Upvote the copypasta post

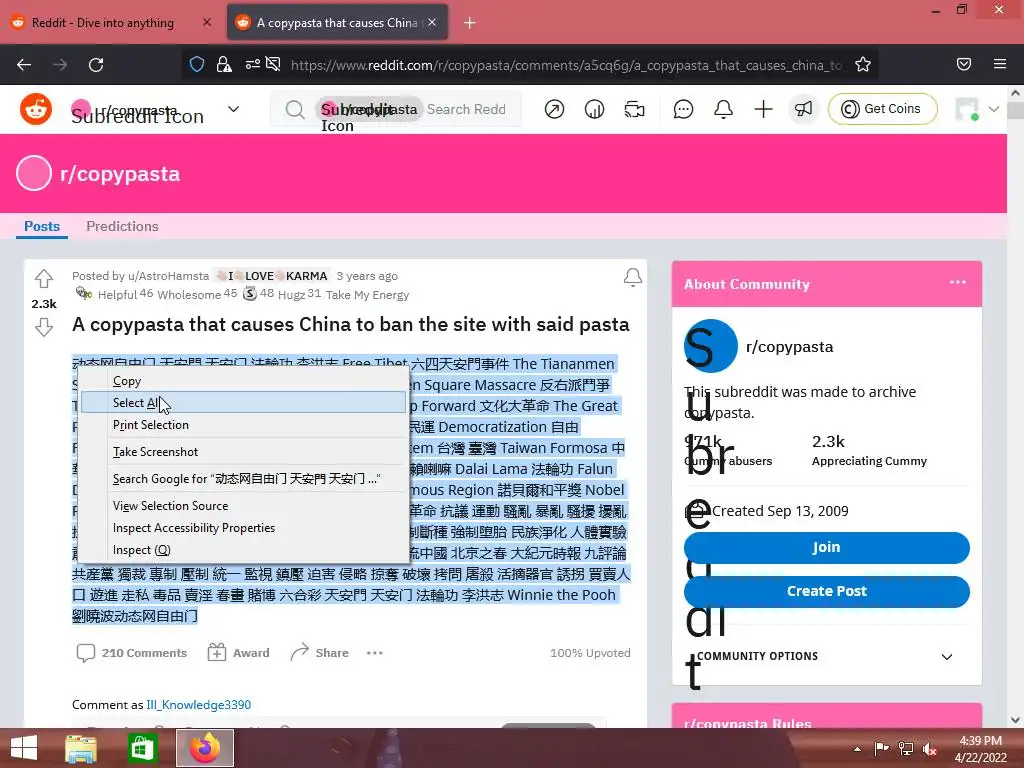44,279
